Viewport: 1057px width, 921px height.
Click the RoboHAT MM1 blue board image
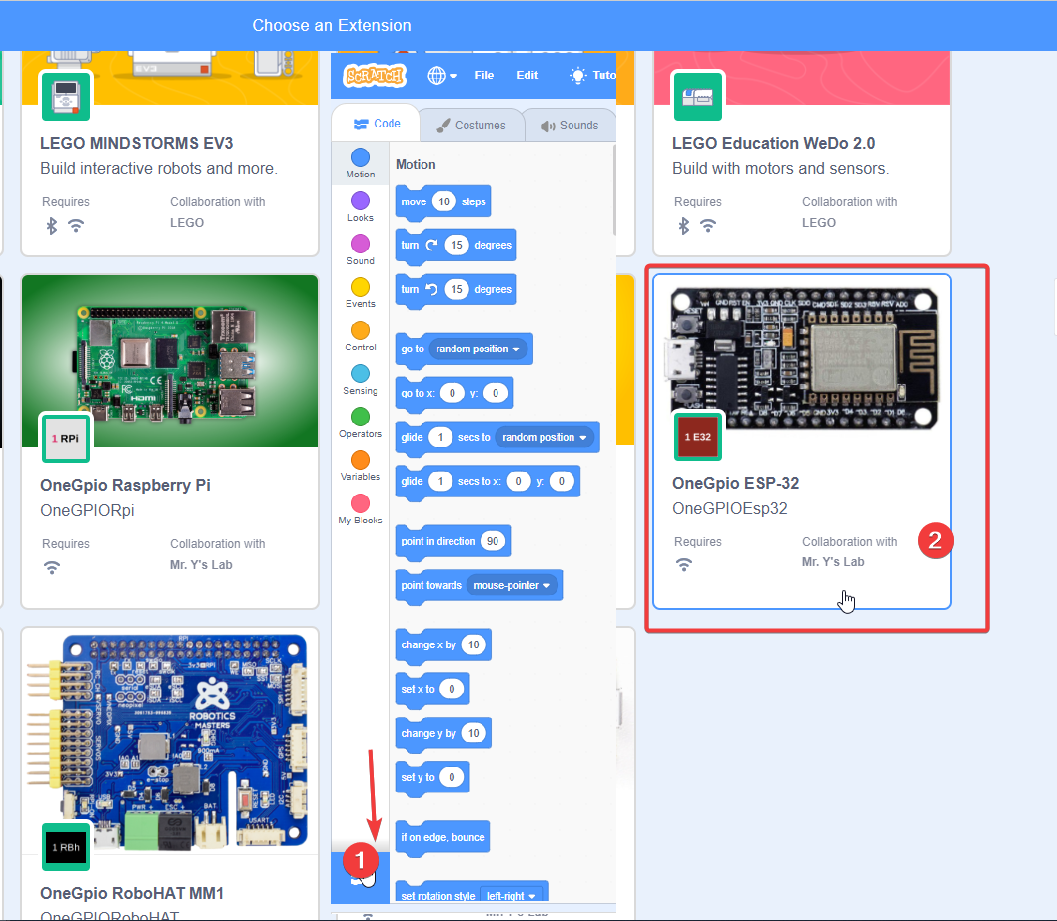pyautogui.click(x=170, y=742)
